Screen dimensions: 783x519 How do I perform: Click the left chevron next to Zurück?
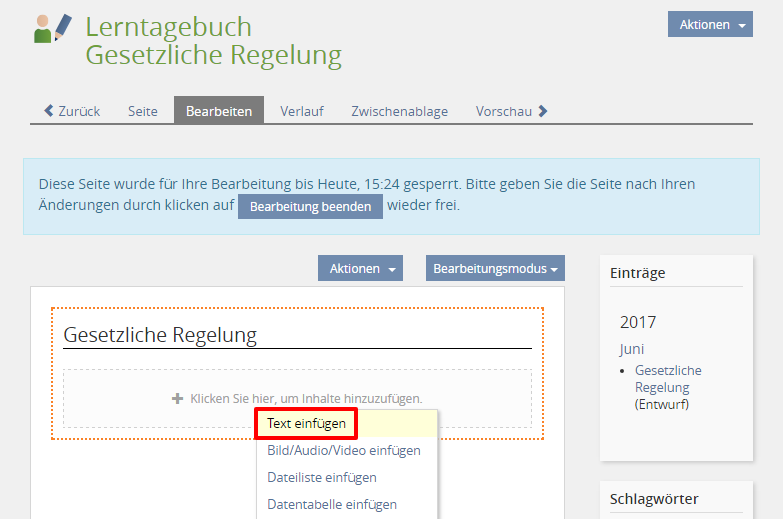coord(49,111)
